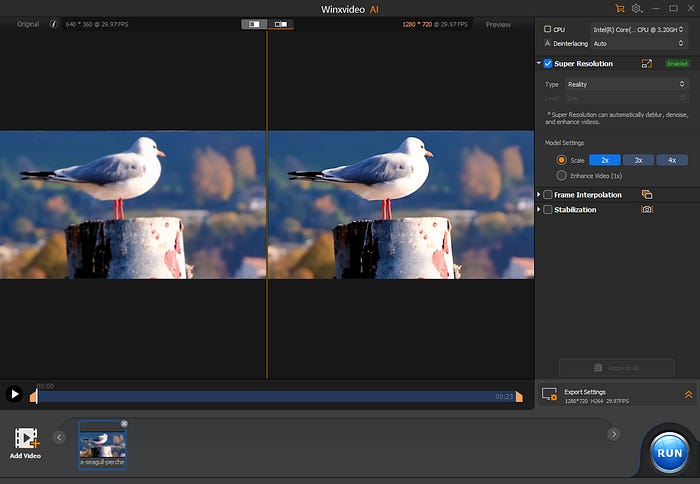Open the shopping cart purchase icon

click(619, 8)
